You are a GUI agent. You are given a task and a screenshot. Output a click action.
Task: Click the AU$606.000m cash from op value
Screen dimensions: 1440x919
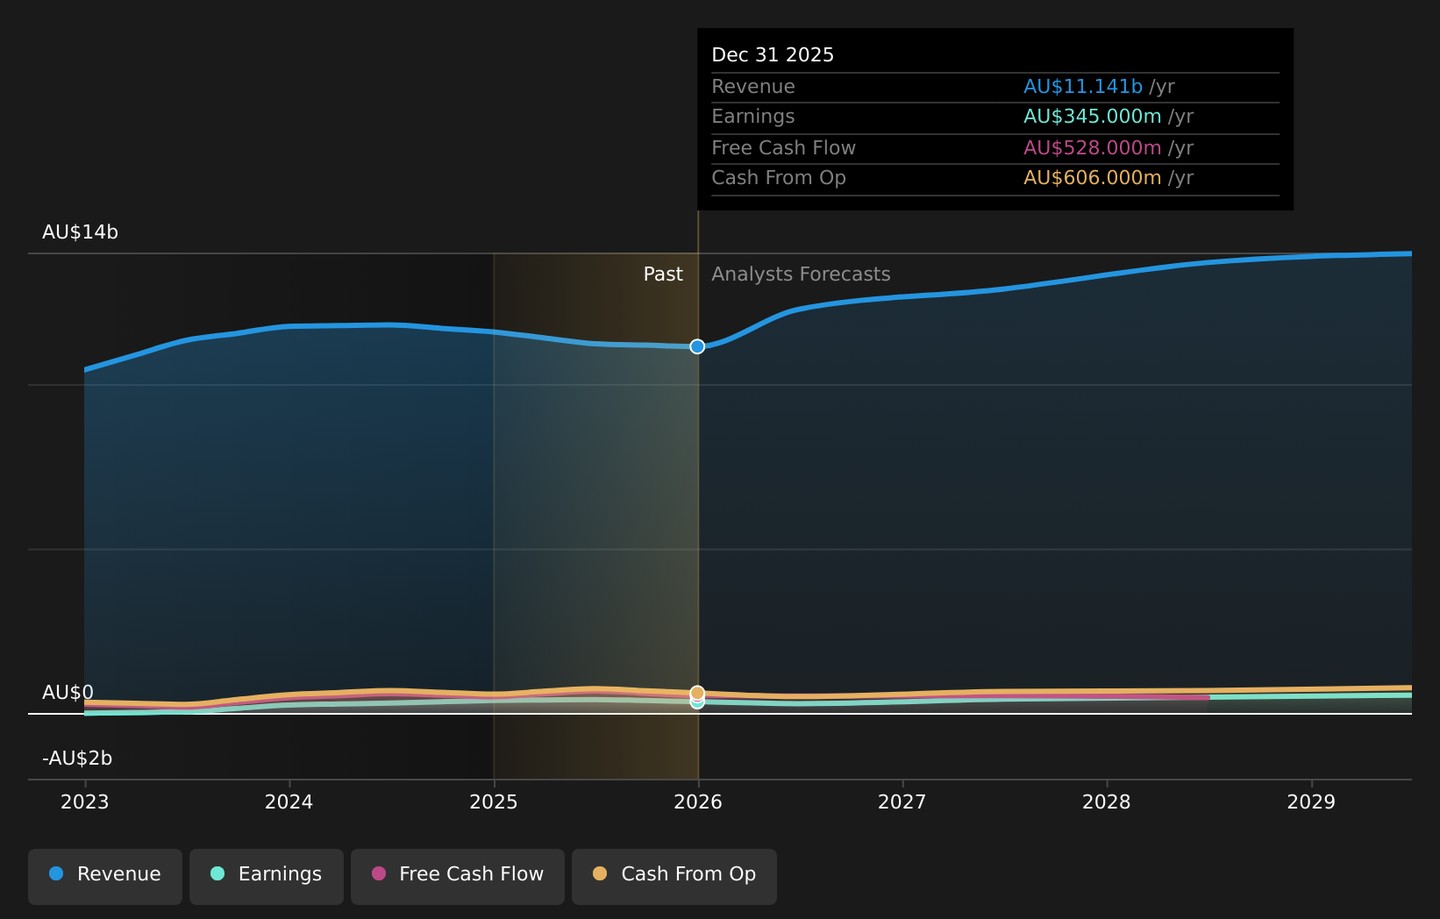1092,178
